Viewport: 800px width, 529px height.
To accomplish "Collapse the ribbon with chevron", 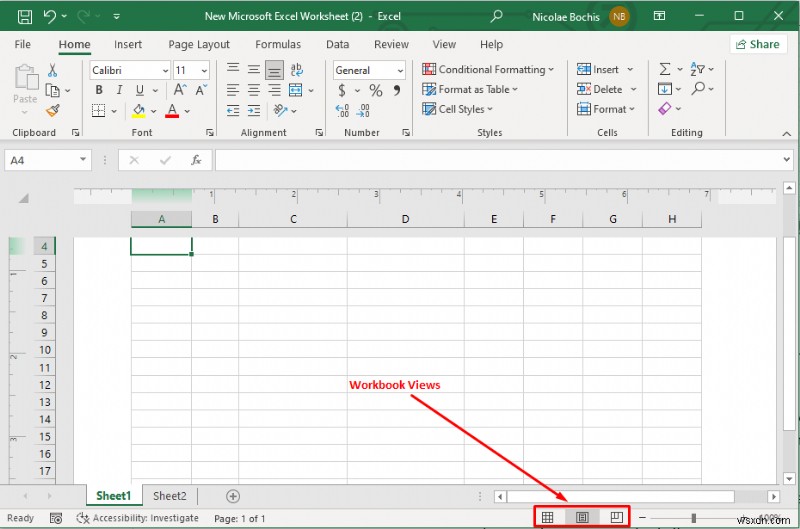I will point(786,133).
